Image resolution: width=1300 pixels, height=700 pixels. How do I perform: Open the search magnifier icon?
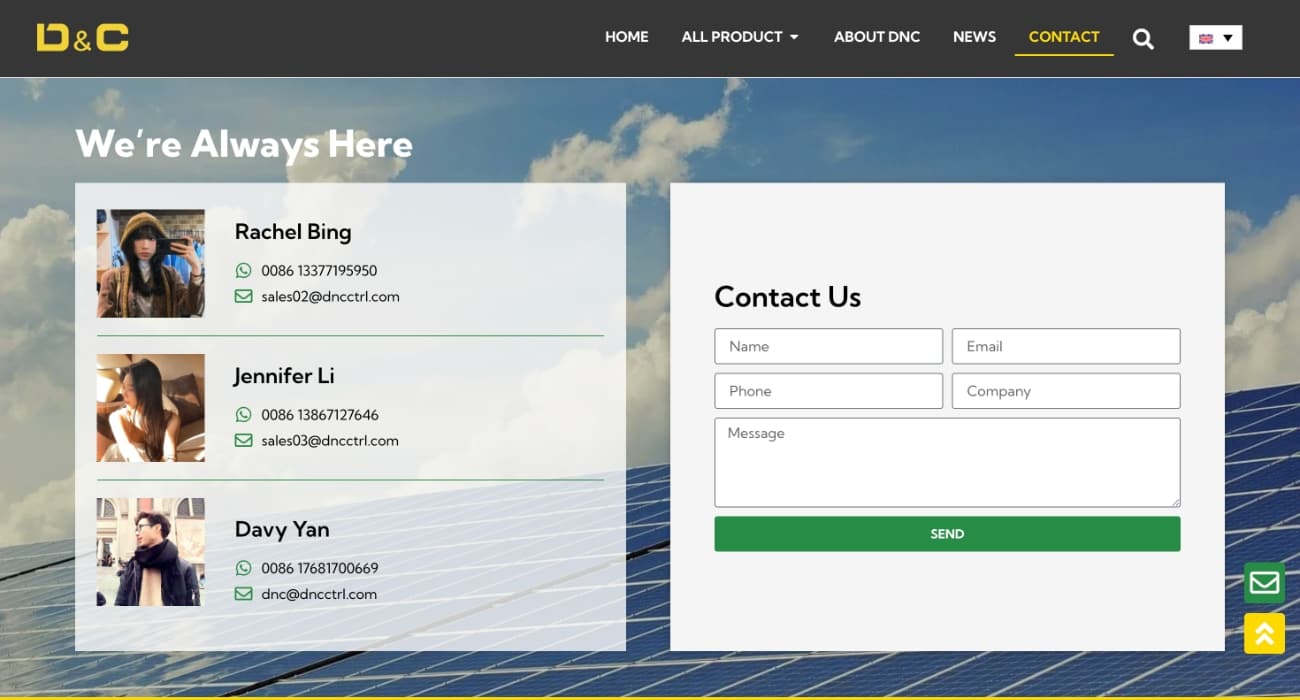pyautogui.click(x=1143, y=39)
